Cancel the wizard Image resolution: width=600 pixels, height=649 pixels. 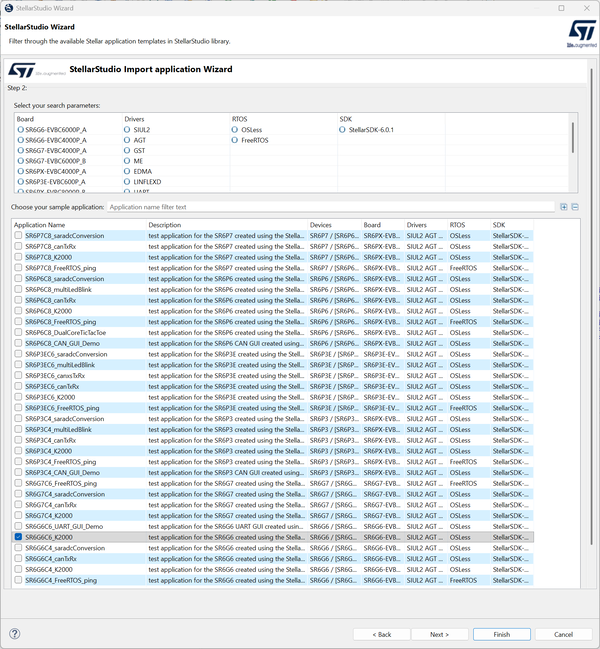[564, 634]
